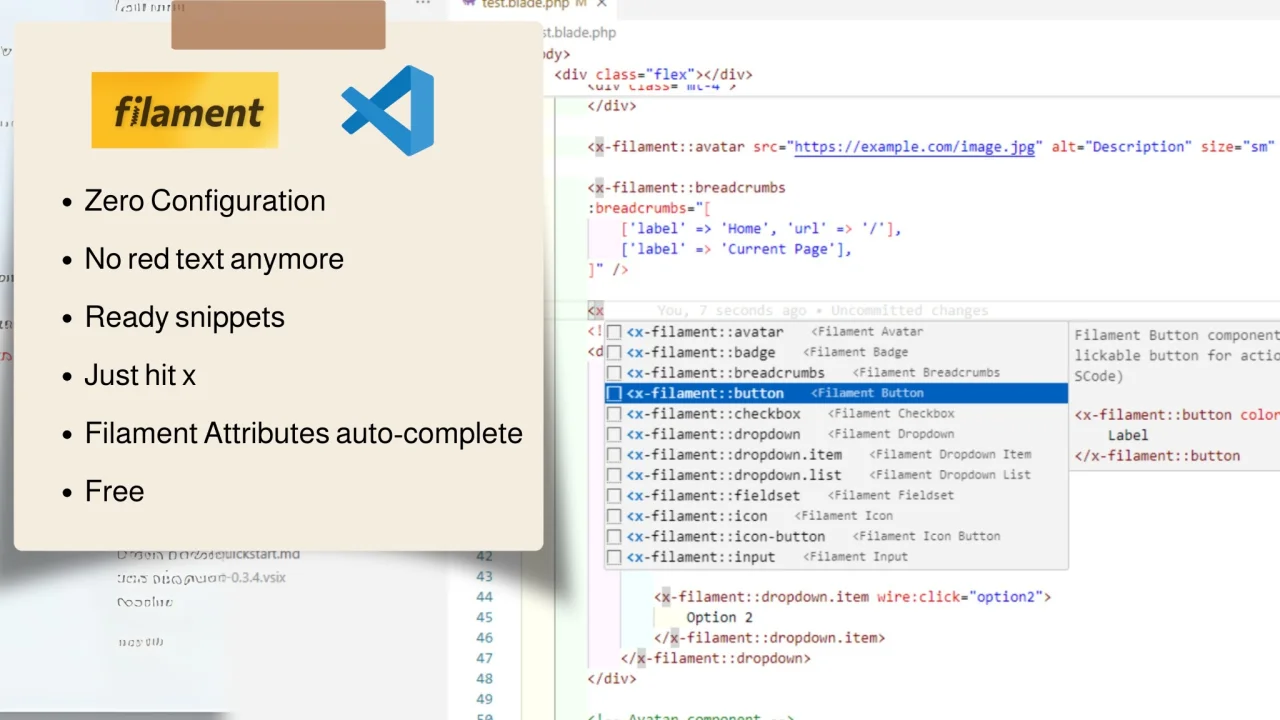Toggle the checkbox beside x-filament::breadcrumbs suggestion
Viewport: 1280px width, 720px height.
click(613, 372)
